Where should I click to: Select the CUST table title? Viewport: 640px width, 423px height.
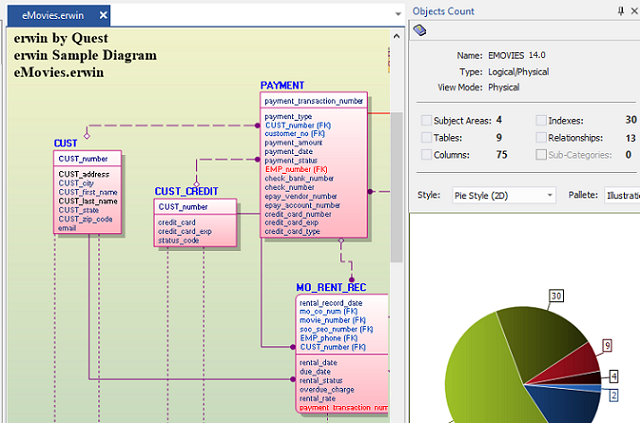point(65,143)
